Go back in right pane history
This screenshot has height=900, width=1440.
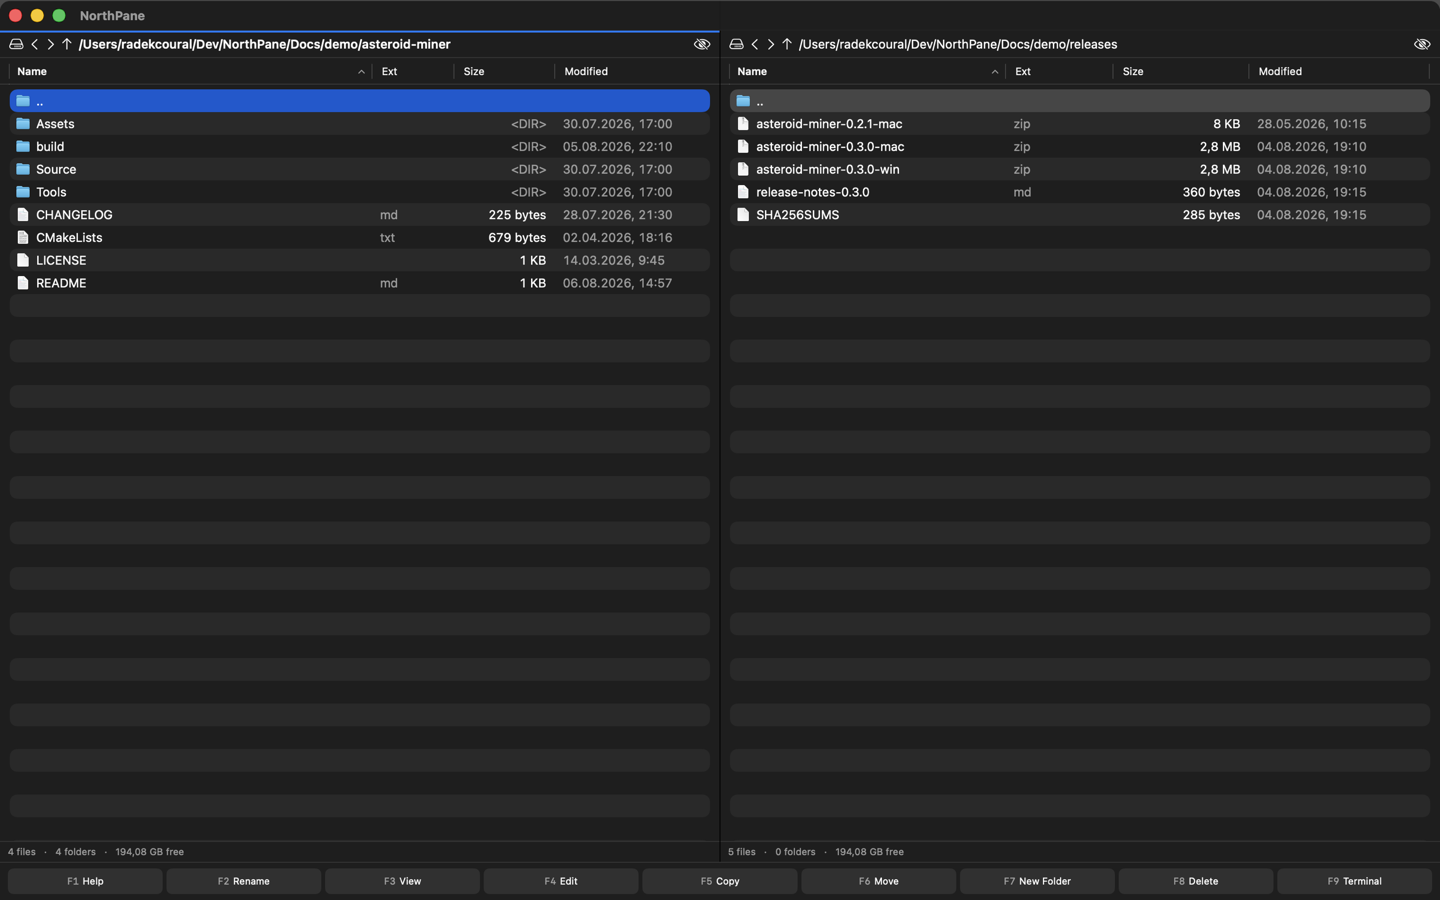tap(754, 44)
